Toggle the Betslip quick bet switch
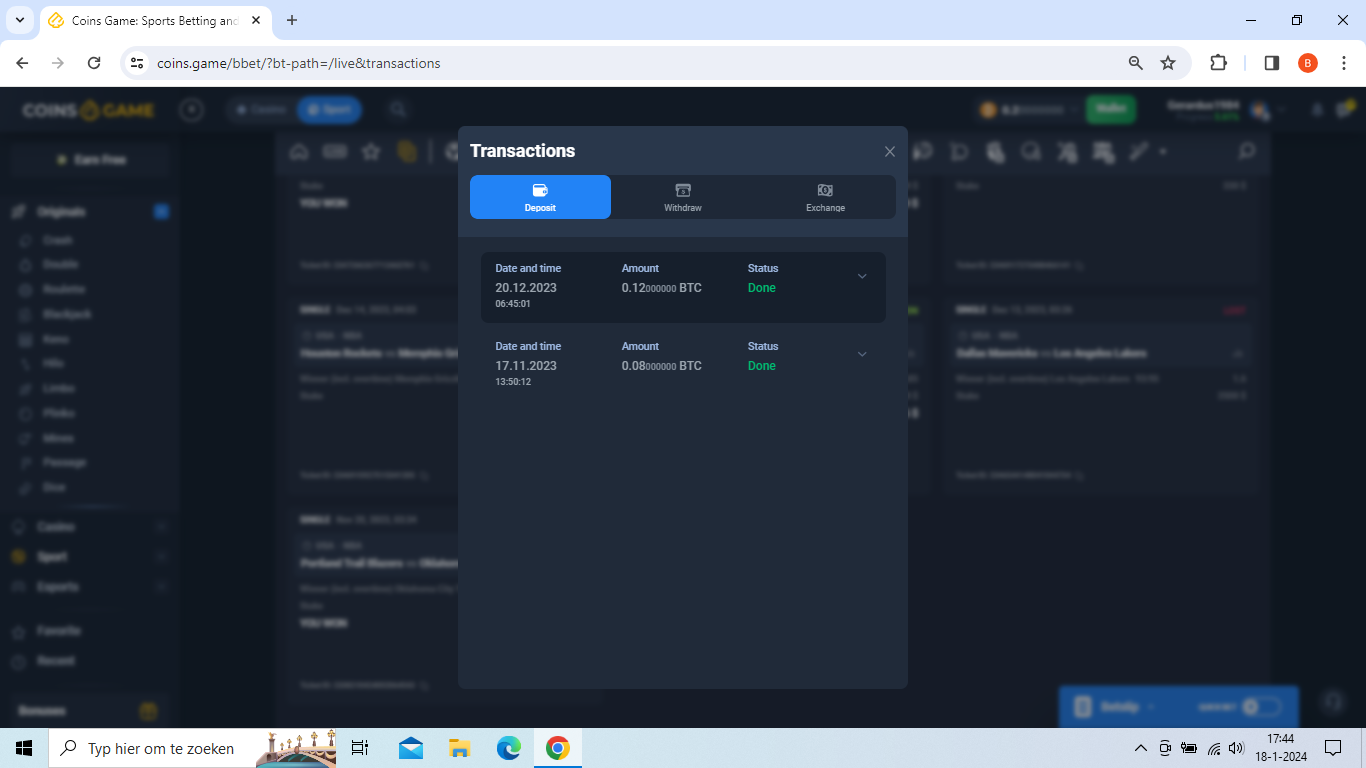The width and height of the screenshot is (1366, 768). (x=1261, y=707)
